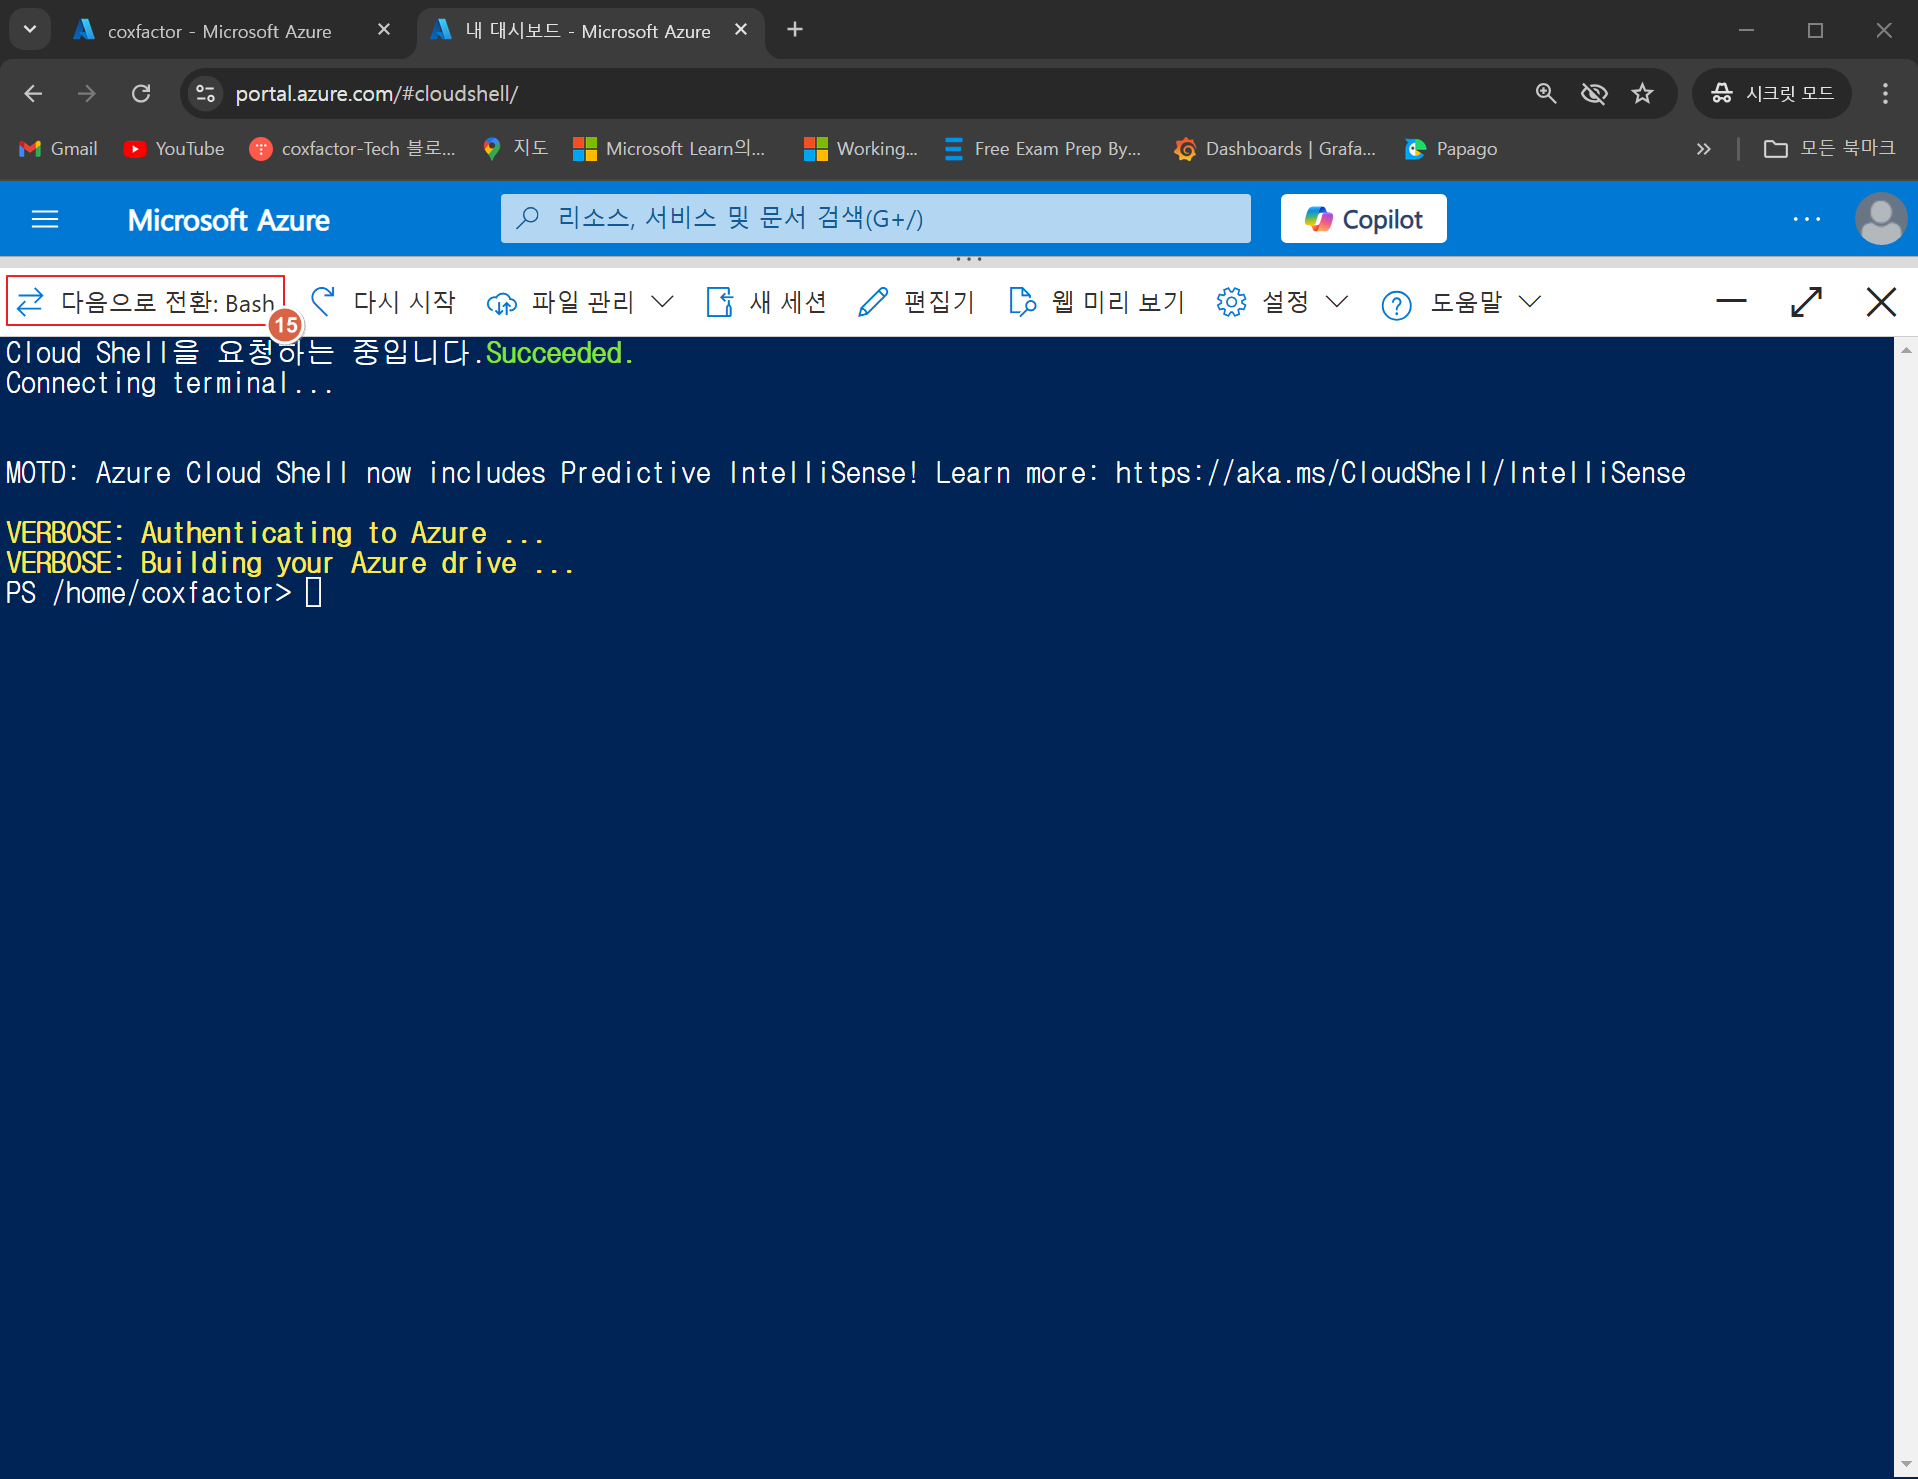Image resolution: width=1918 pixels, height=1479 pixels.
Task: Open the Papago bookmark
Action: coord(1451,148)
